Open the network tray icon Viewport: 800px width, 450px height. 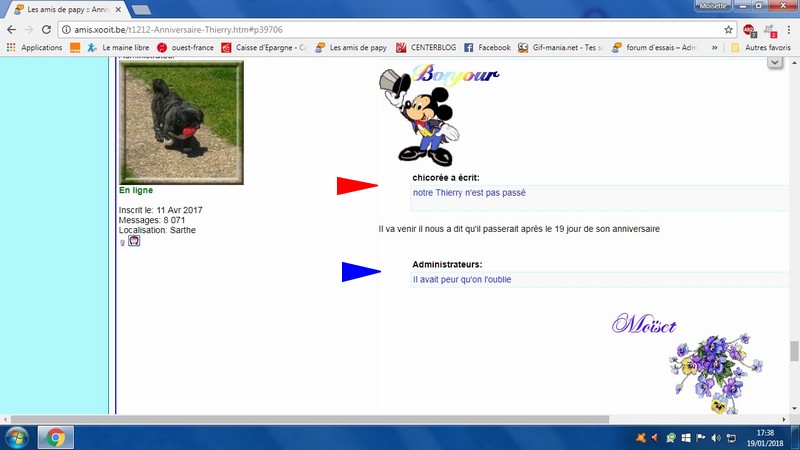click(x=731, y=438)
